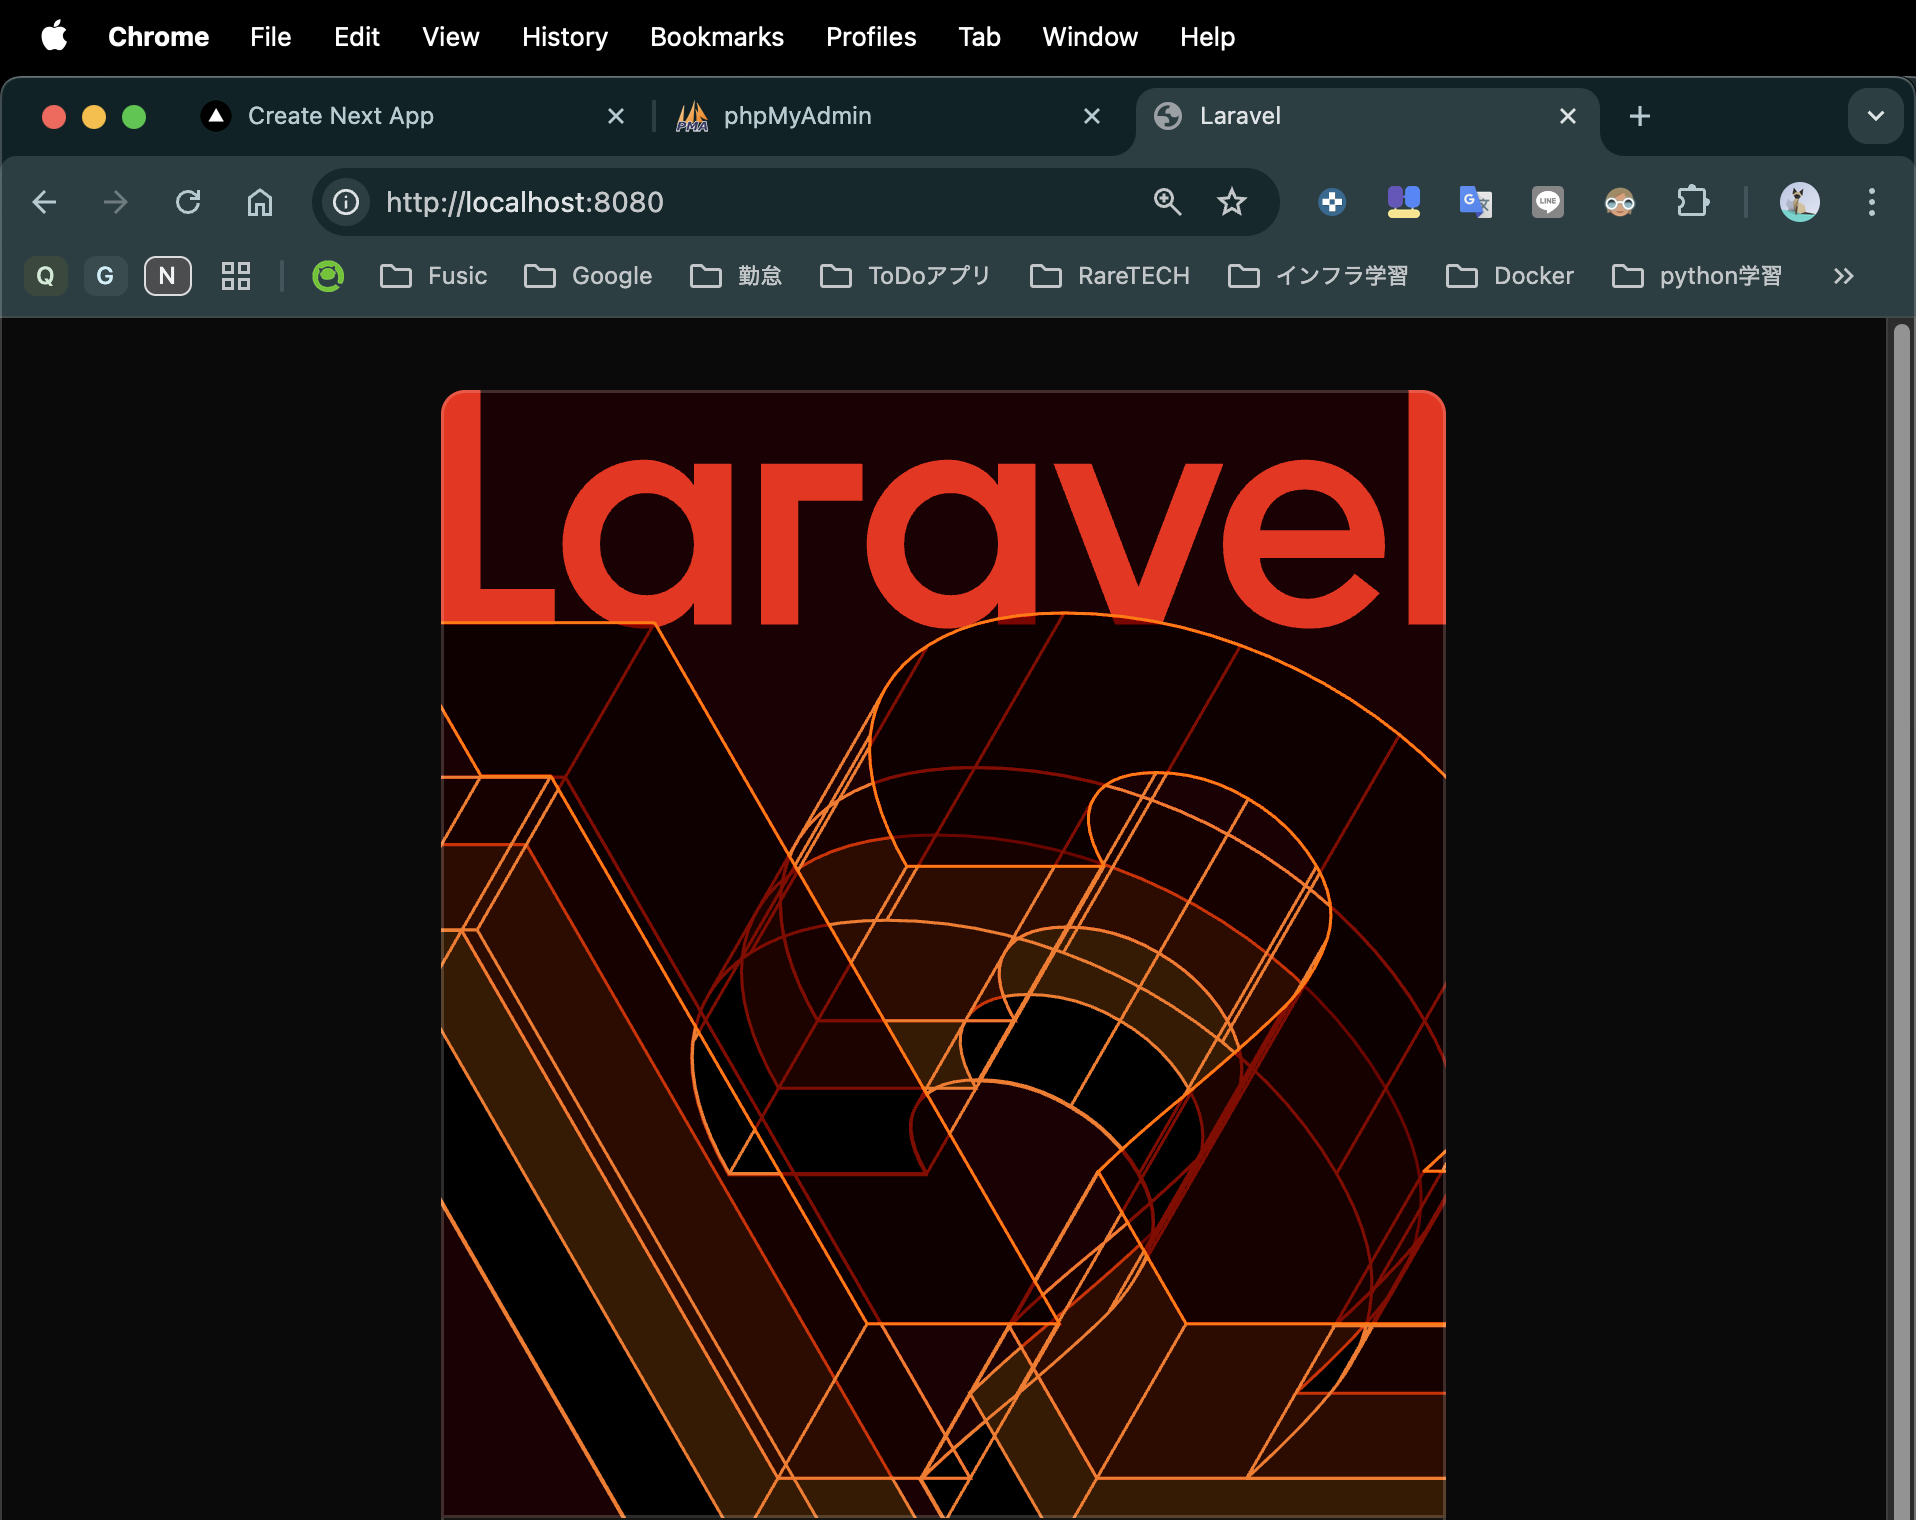Open the インフラ学習 bookmarks folder
Viewport: 1916px width, 1520px height.
(x=1318, y=276)
